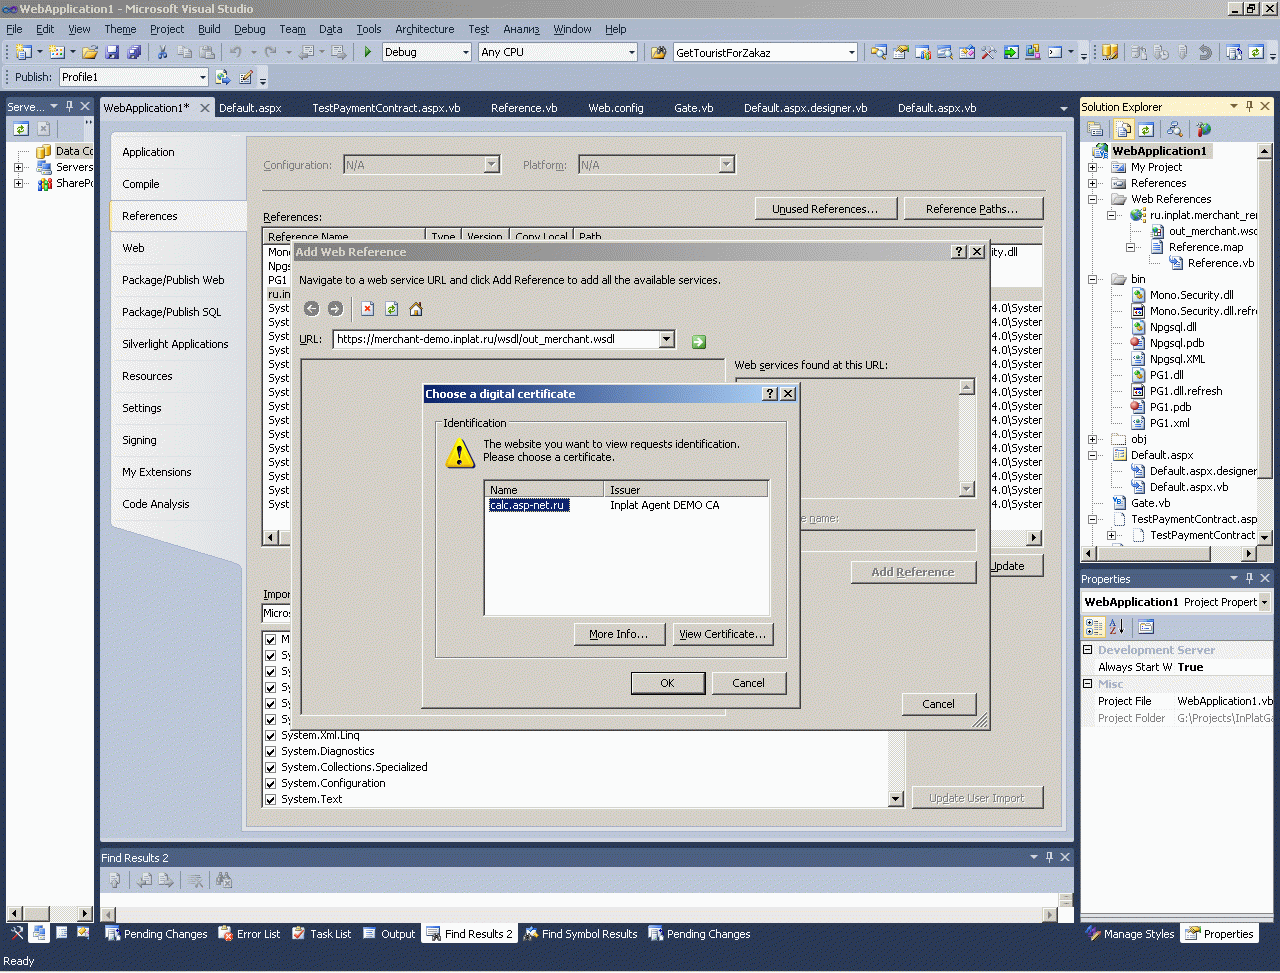Open the Publish Profile1 dropdown

coord(202,77)
